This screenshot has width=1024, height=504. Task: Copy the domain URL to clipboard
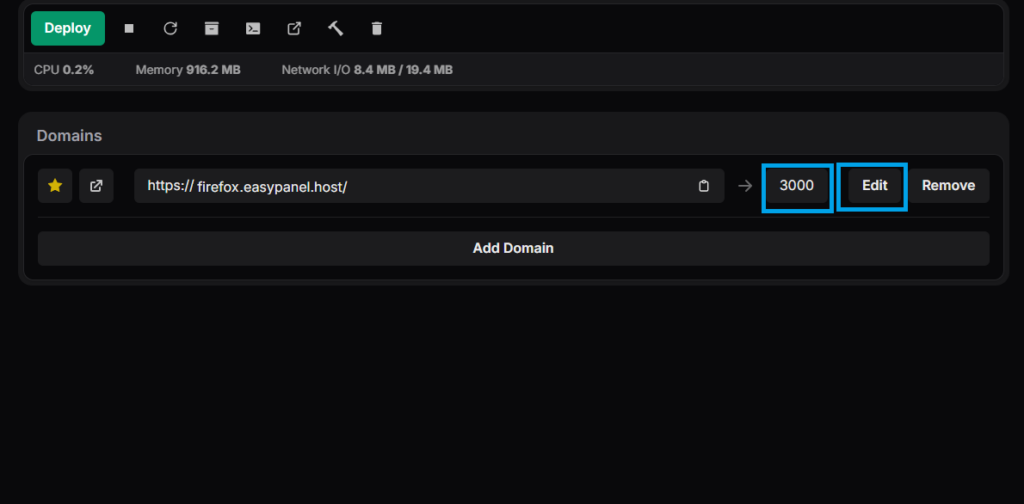(x=704, y=186)
